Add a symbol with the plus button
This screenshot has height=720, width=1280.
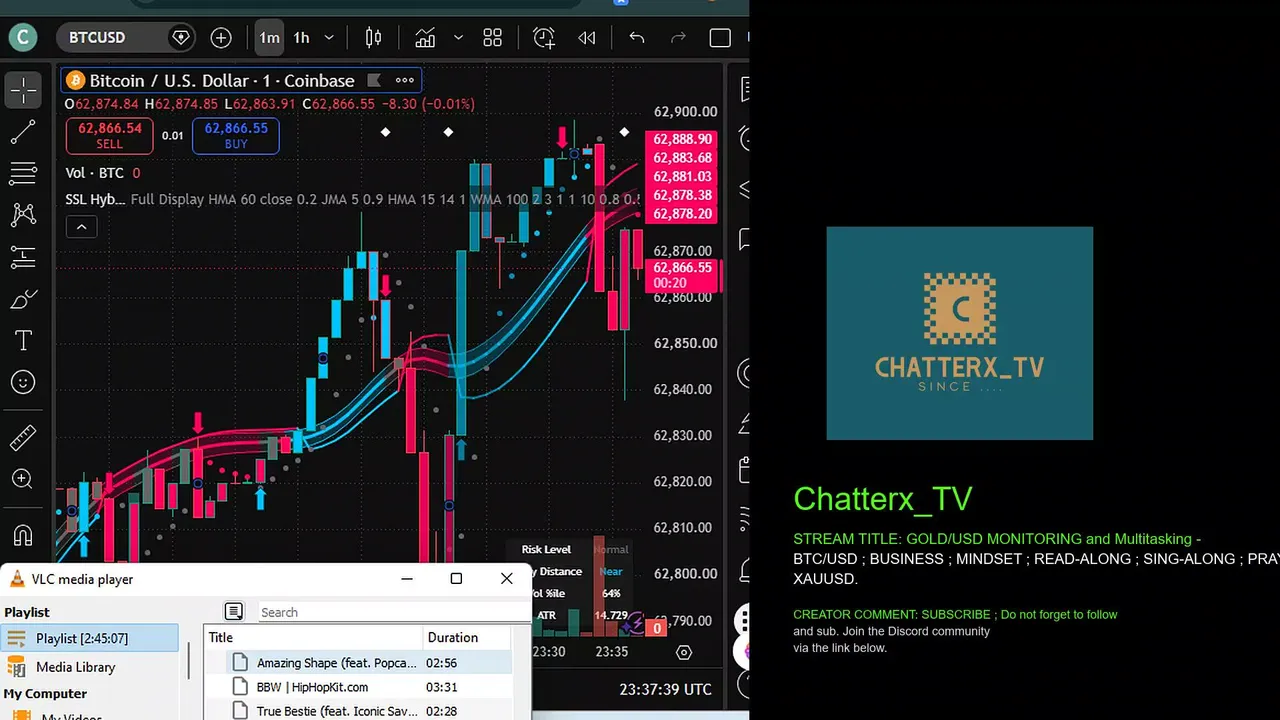(x=221, y=38)
